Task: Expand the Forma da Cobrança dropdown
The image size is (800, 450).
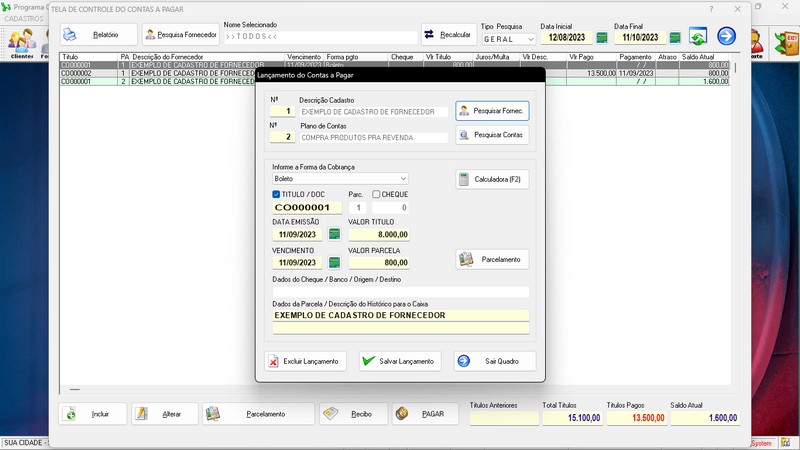Action: 403,178
